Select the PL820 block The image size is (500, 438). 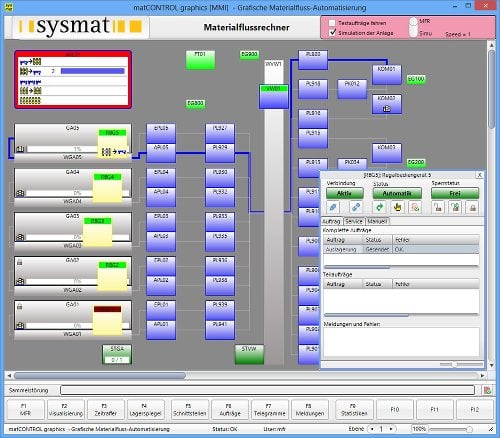click(313, 60)
